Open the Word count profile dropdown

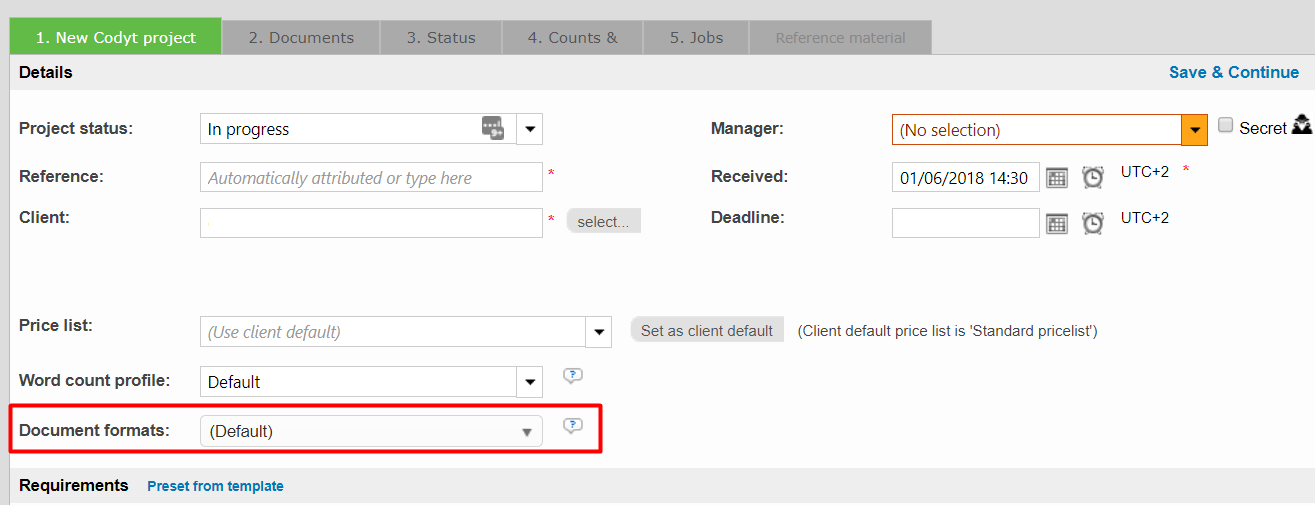coord(530,382)
